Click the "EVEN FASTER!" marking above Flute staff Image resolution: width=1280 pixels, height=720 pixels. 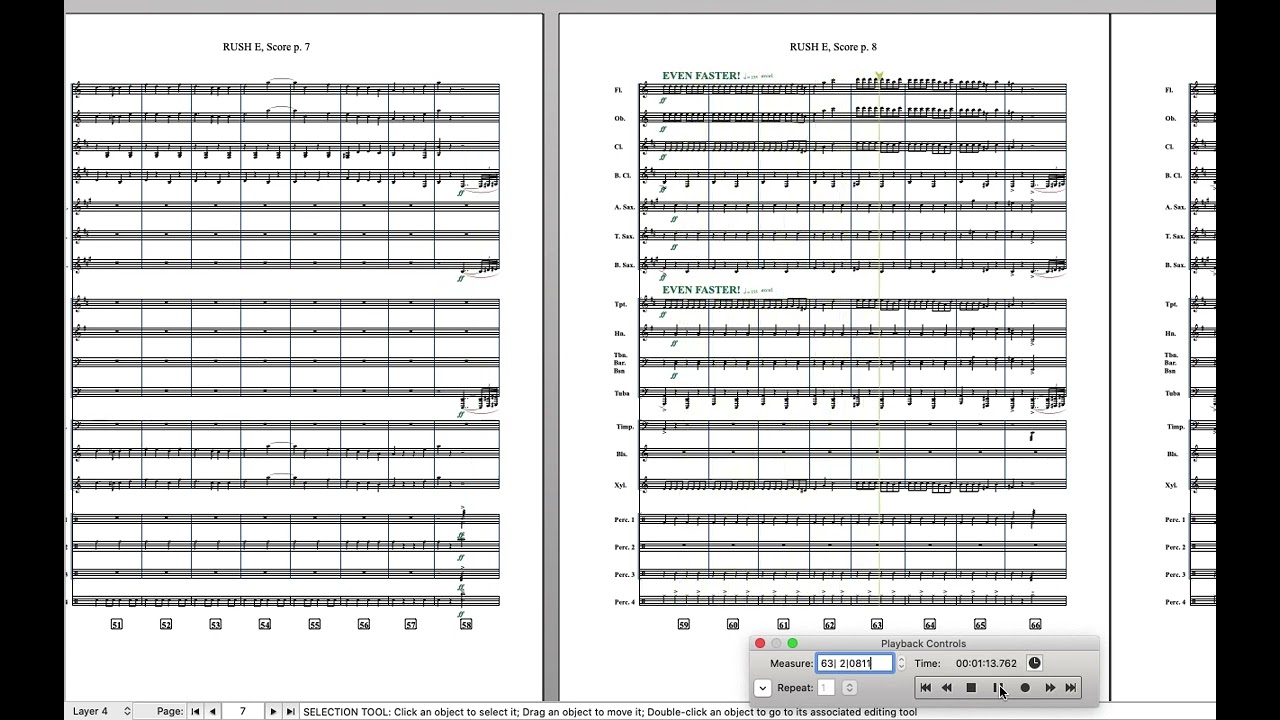click(x=701, y=76)
